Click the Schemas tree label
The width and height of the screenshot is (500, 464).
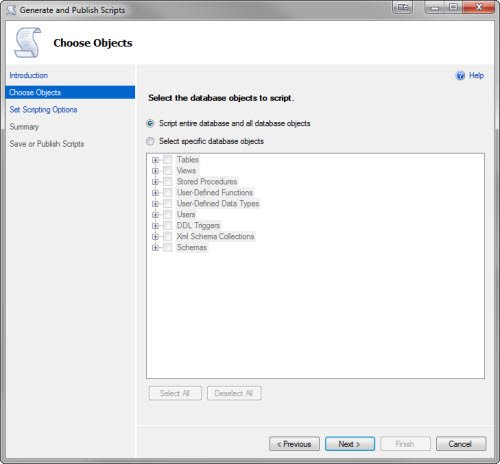coord(192,247)
